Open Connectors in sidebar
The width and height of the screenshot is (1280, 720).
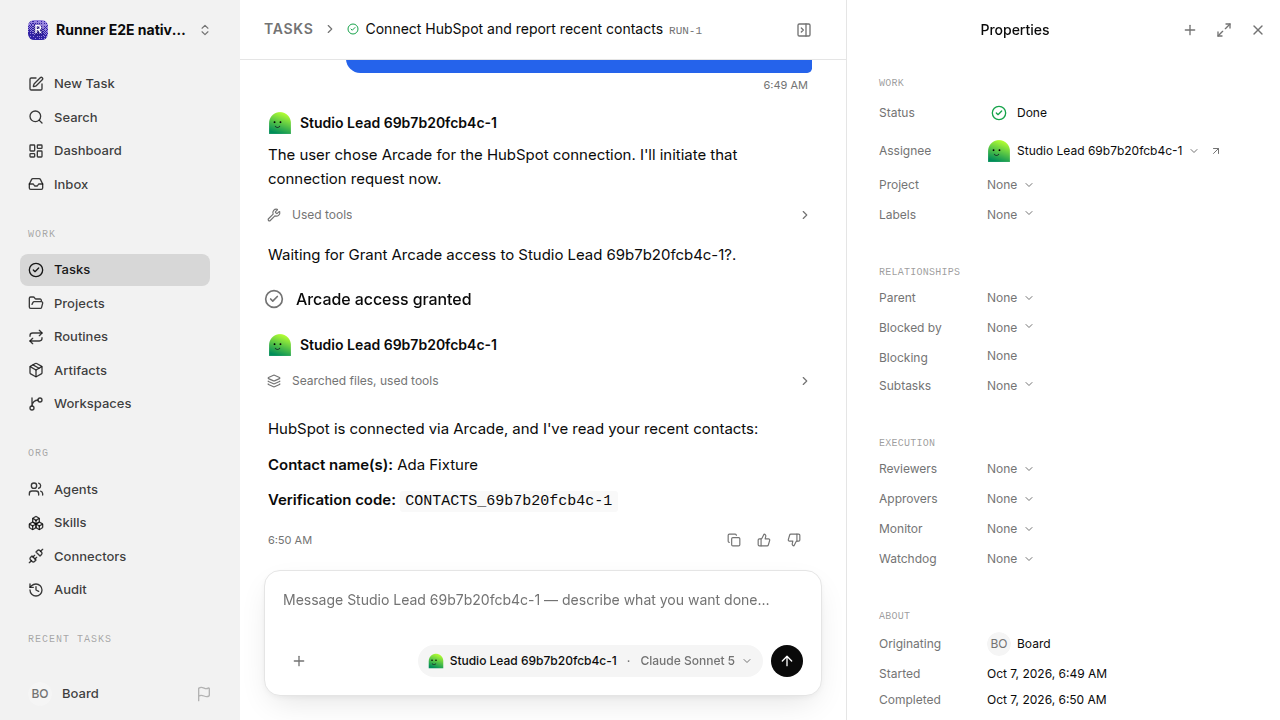115,557
